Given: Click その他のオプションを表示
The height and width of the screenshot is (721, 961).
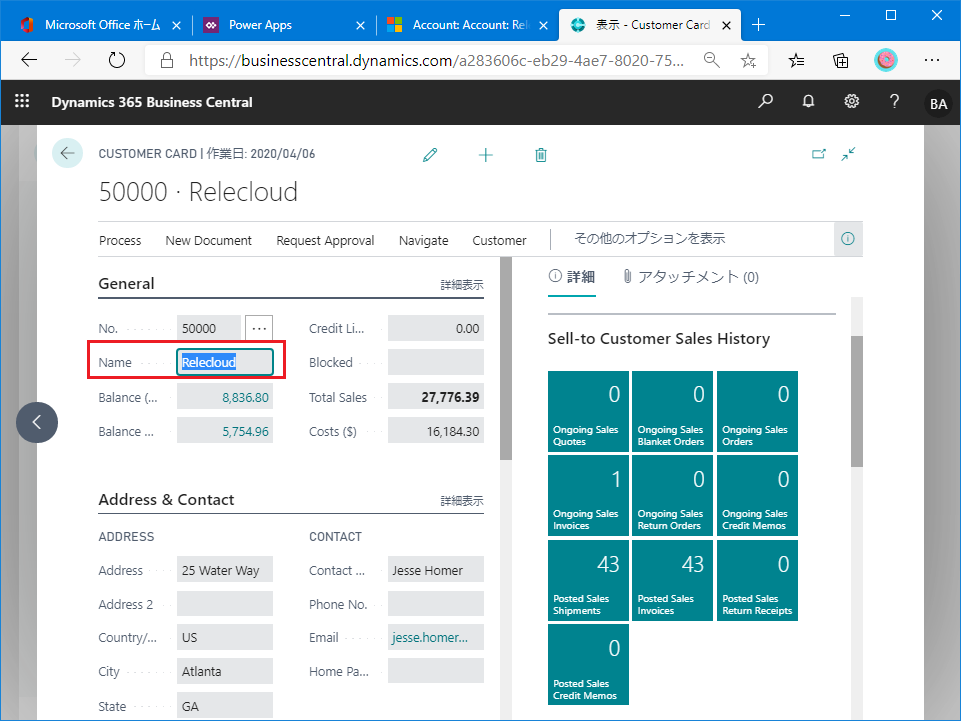Looking at the screenshot, I should (650, 238).
